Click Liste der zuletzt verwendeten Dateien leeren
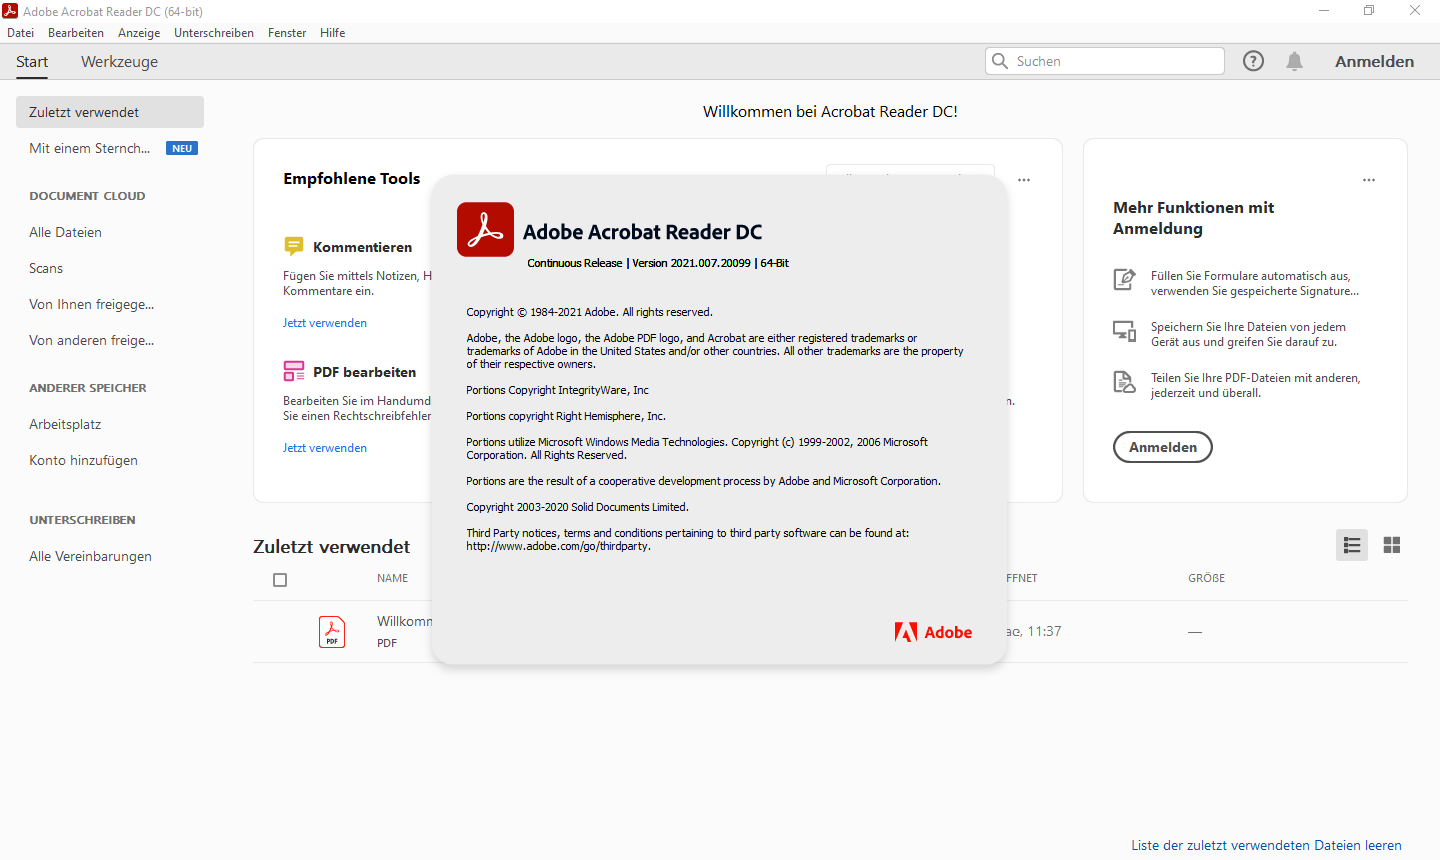 click(1266, 845)
